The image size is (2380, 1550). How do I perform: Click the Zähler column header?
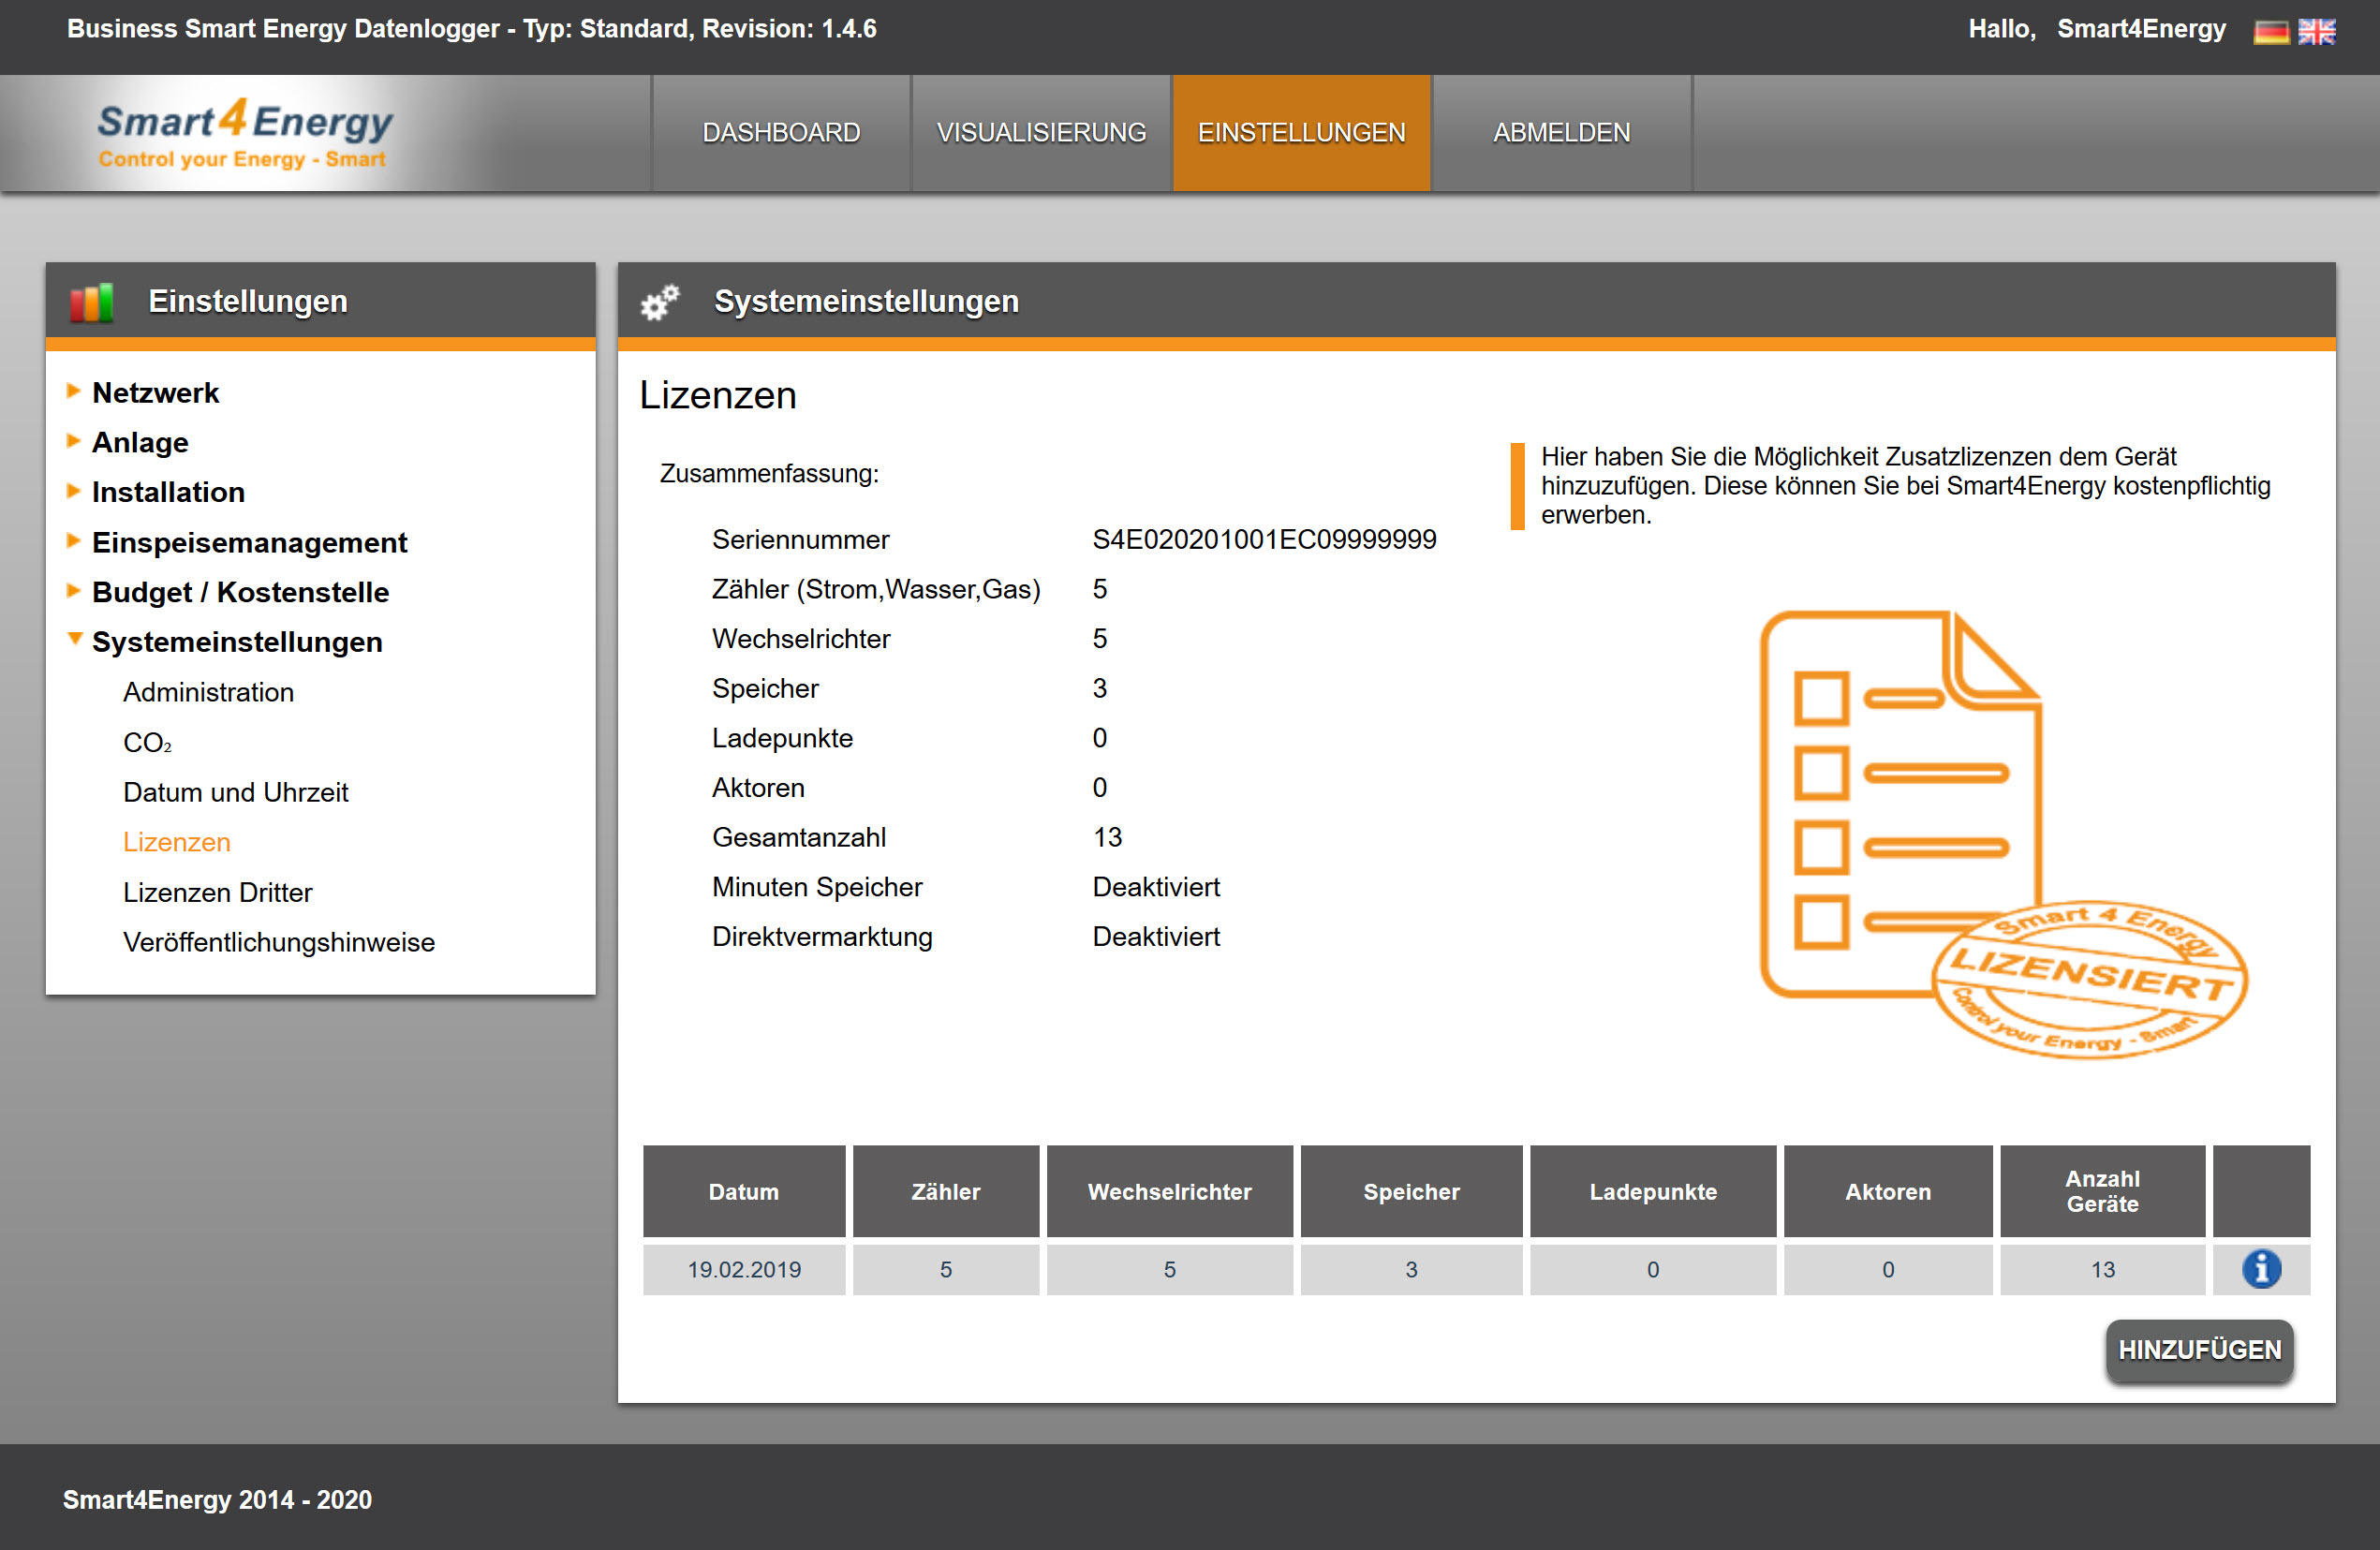(x=945, y=1191)
